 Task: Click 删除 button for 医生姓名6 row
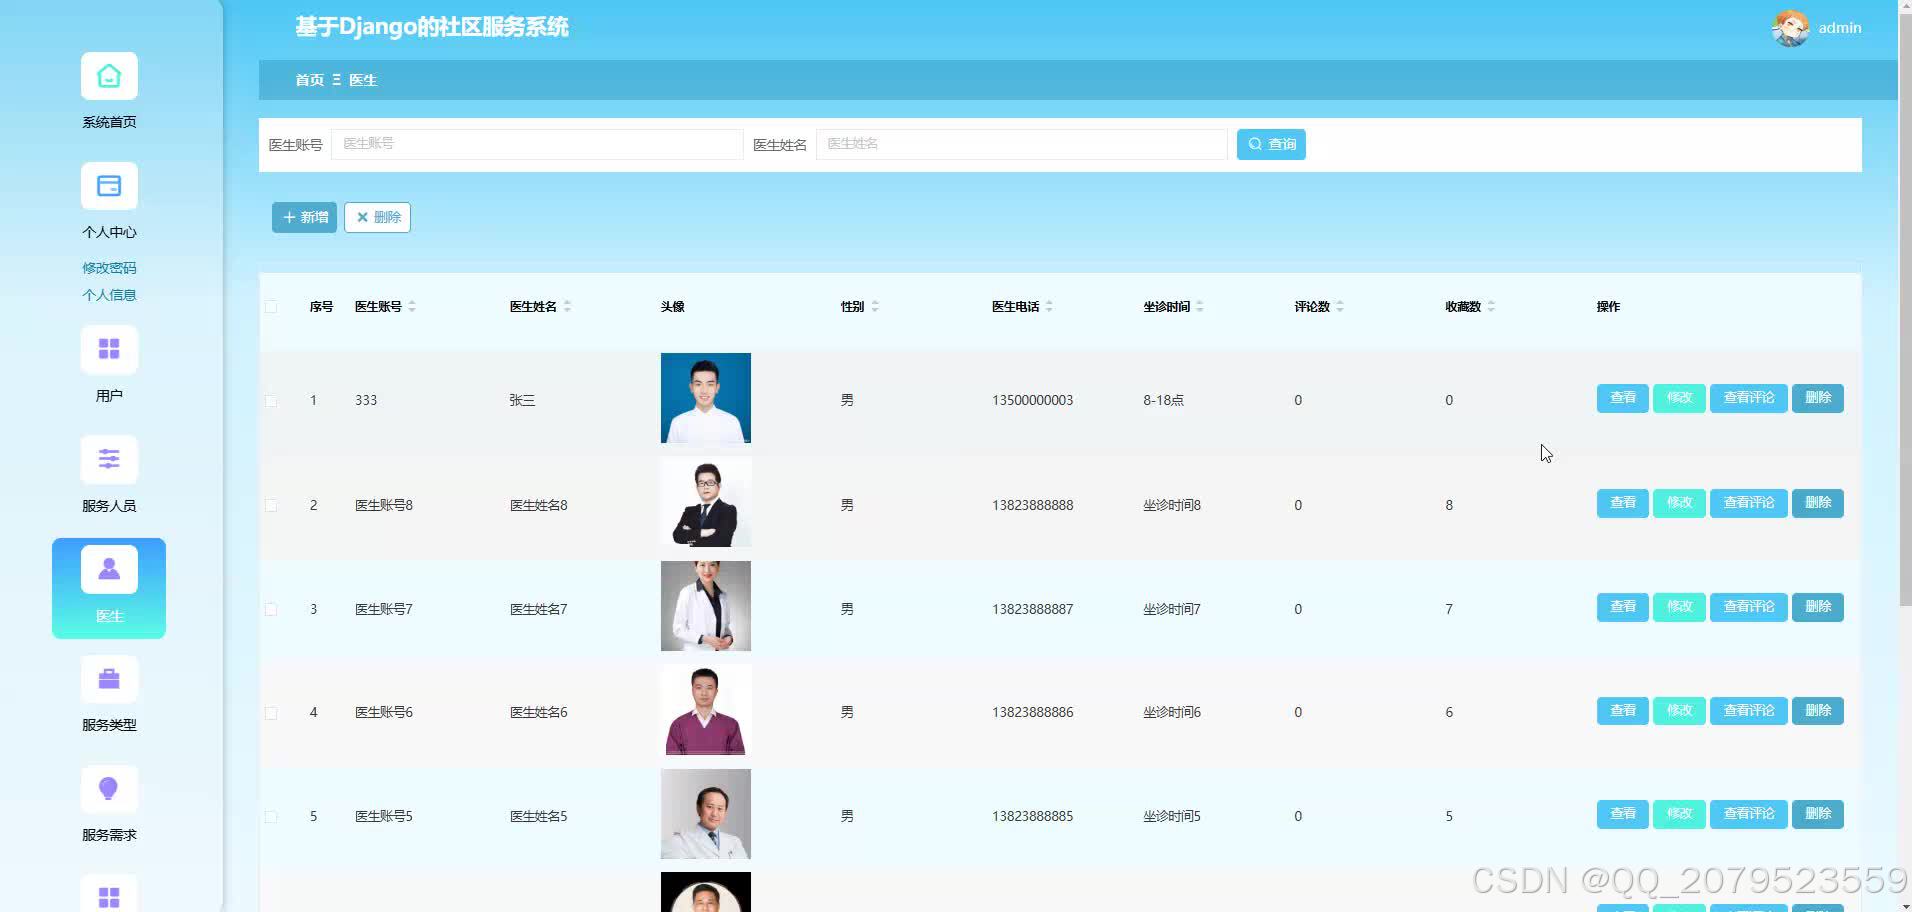pos(1817,711)
